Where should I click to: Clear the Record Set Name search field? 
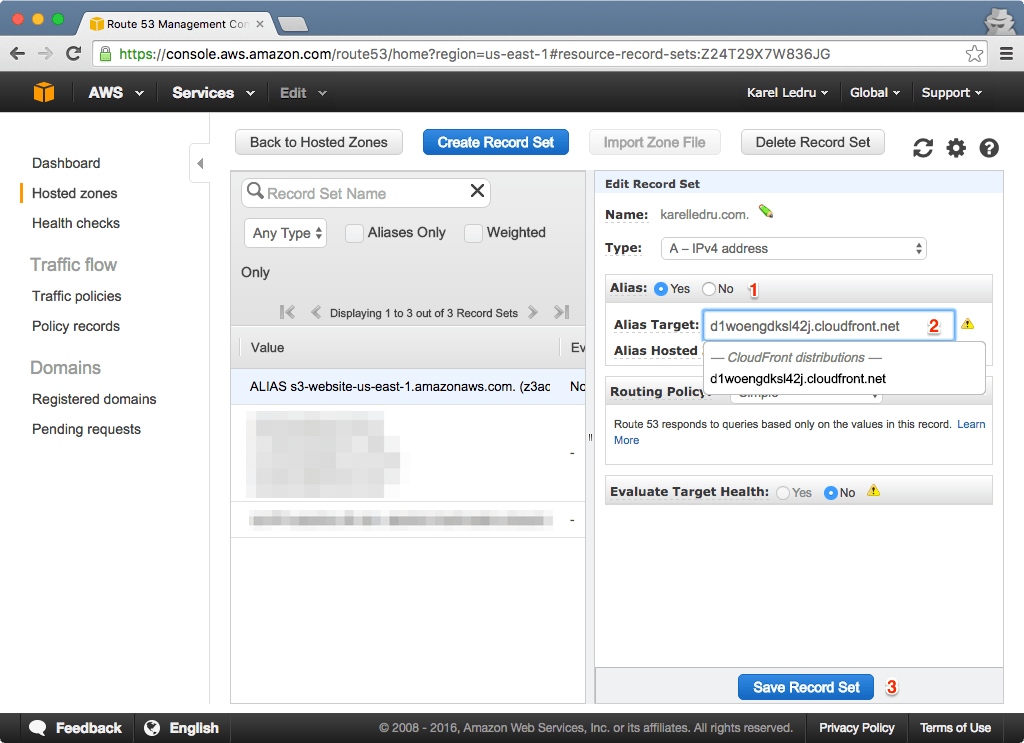coord(477,192)
